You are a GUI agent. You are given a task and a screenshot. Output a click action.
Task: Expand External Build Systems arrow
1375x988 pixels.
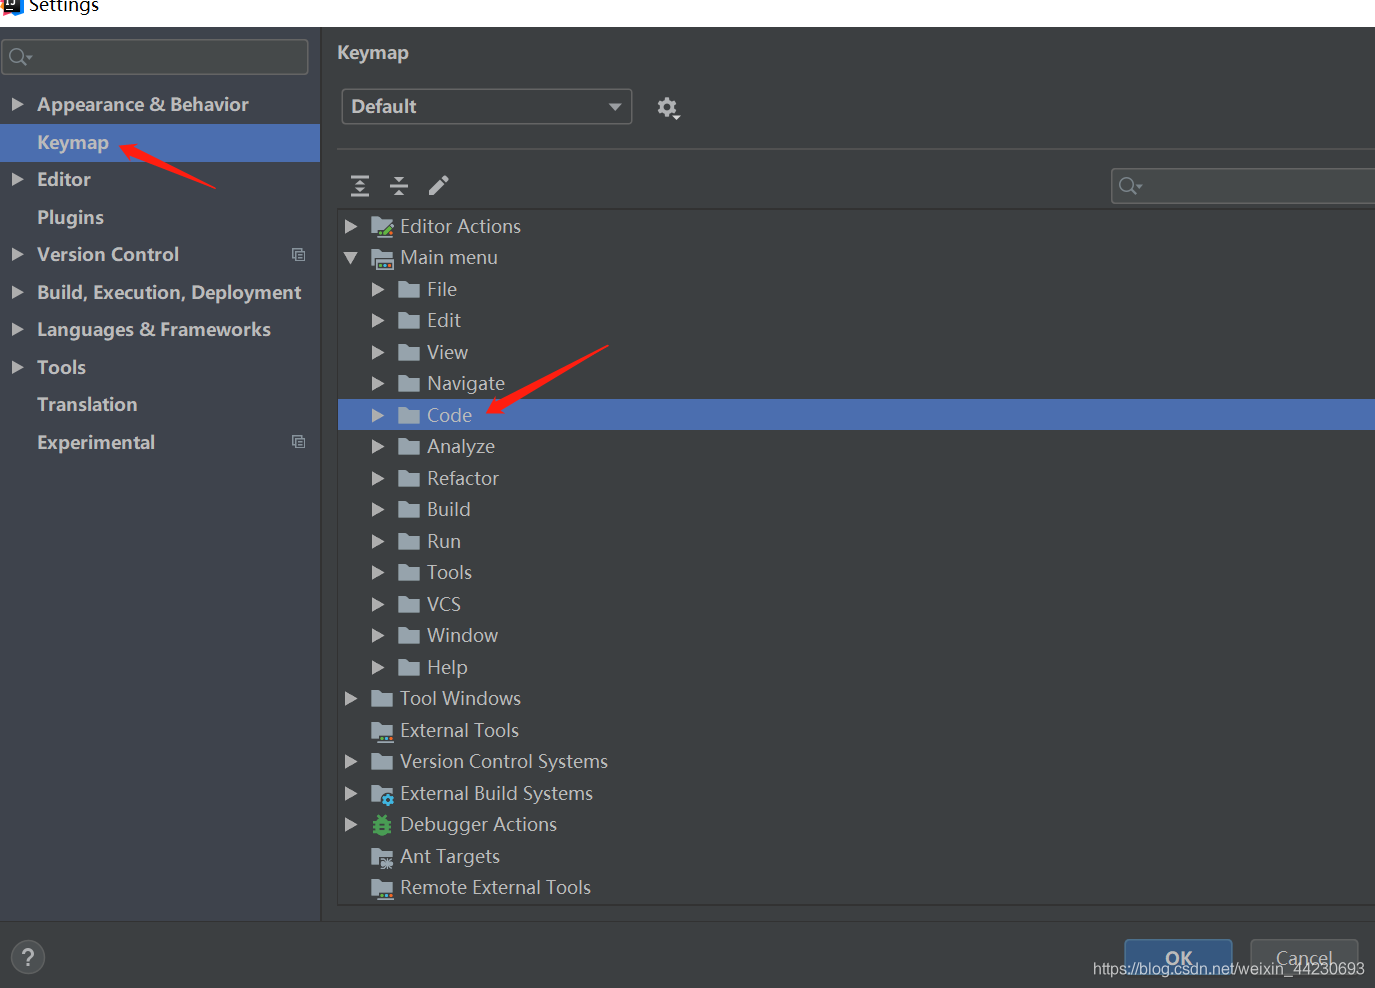click(x=350, y=794)
